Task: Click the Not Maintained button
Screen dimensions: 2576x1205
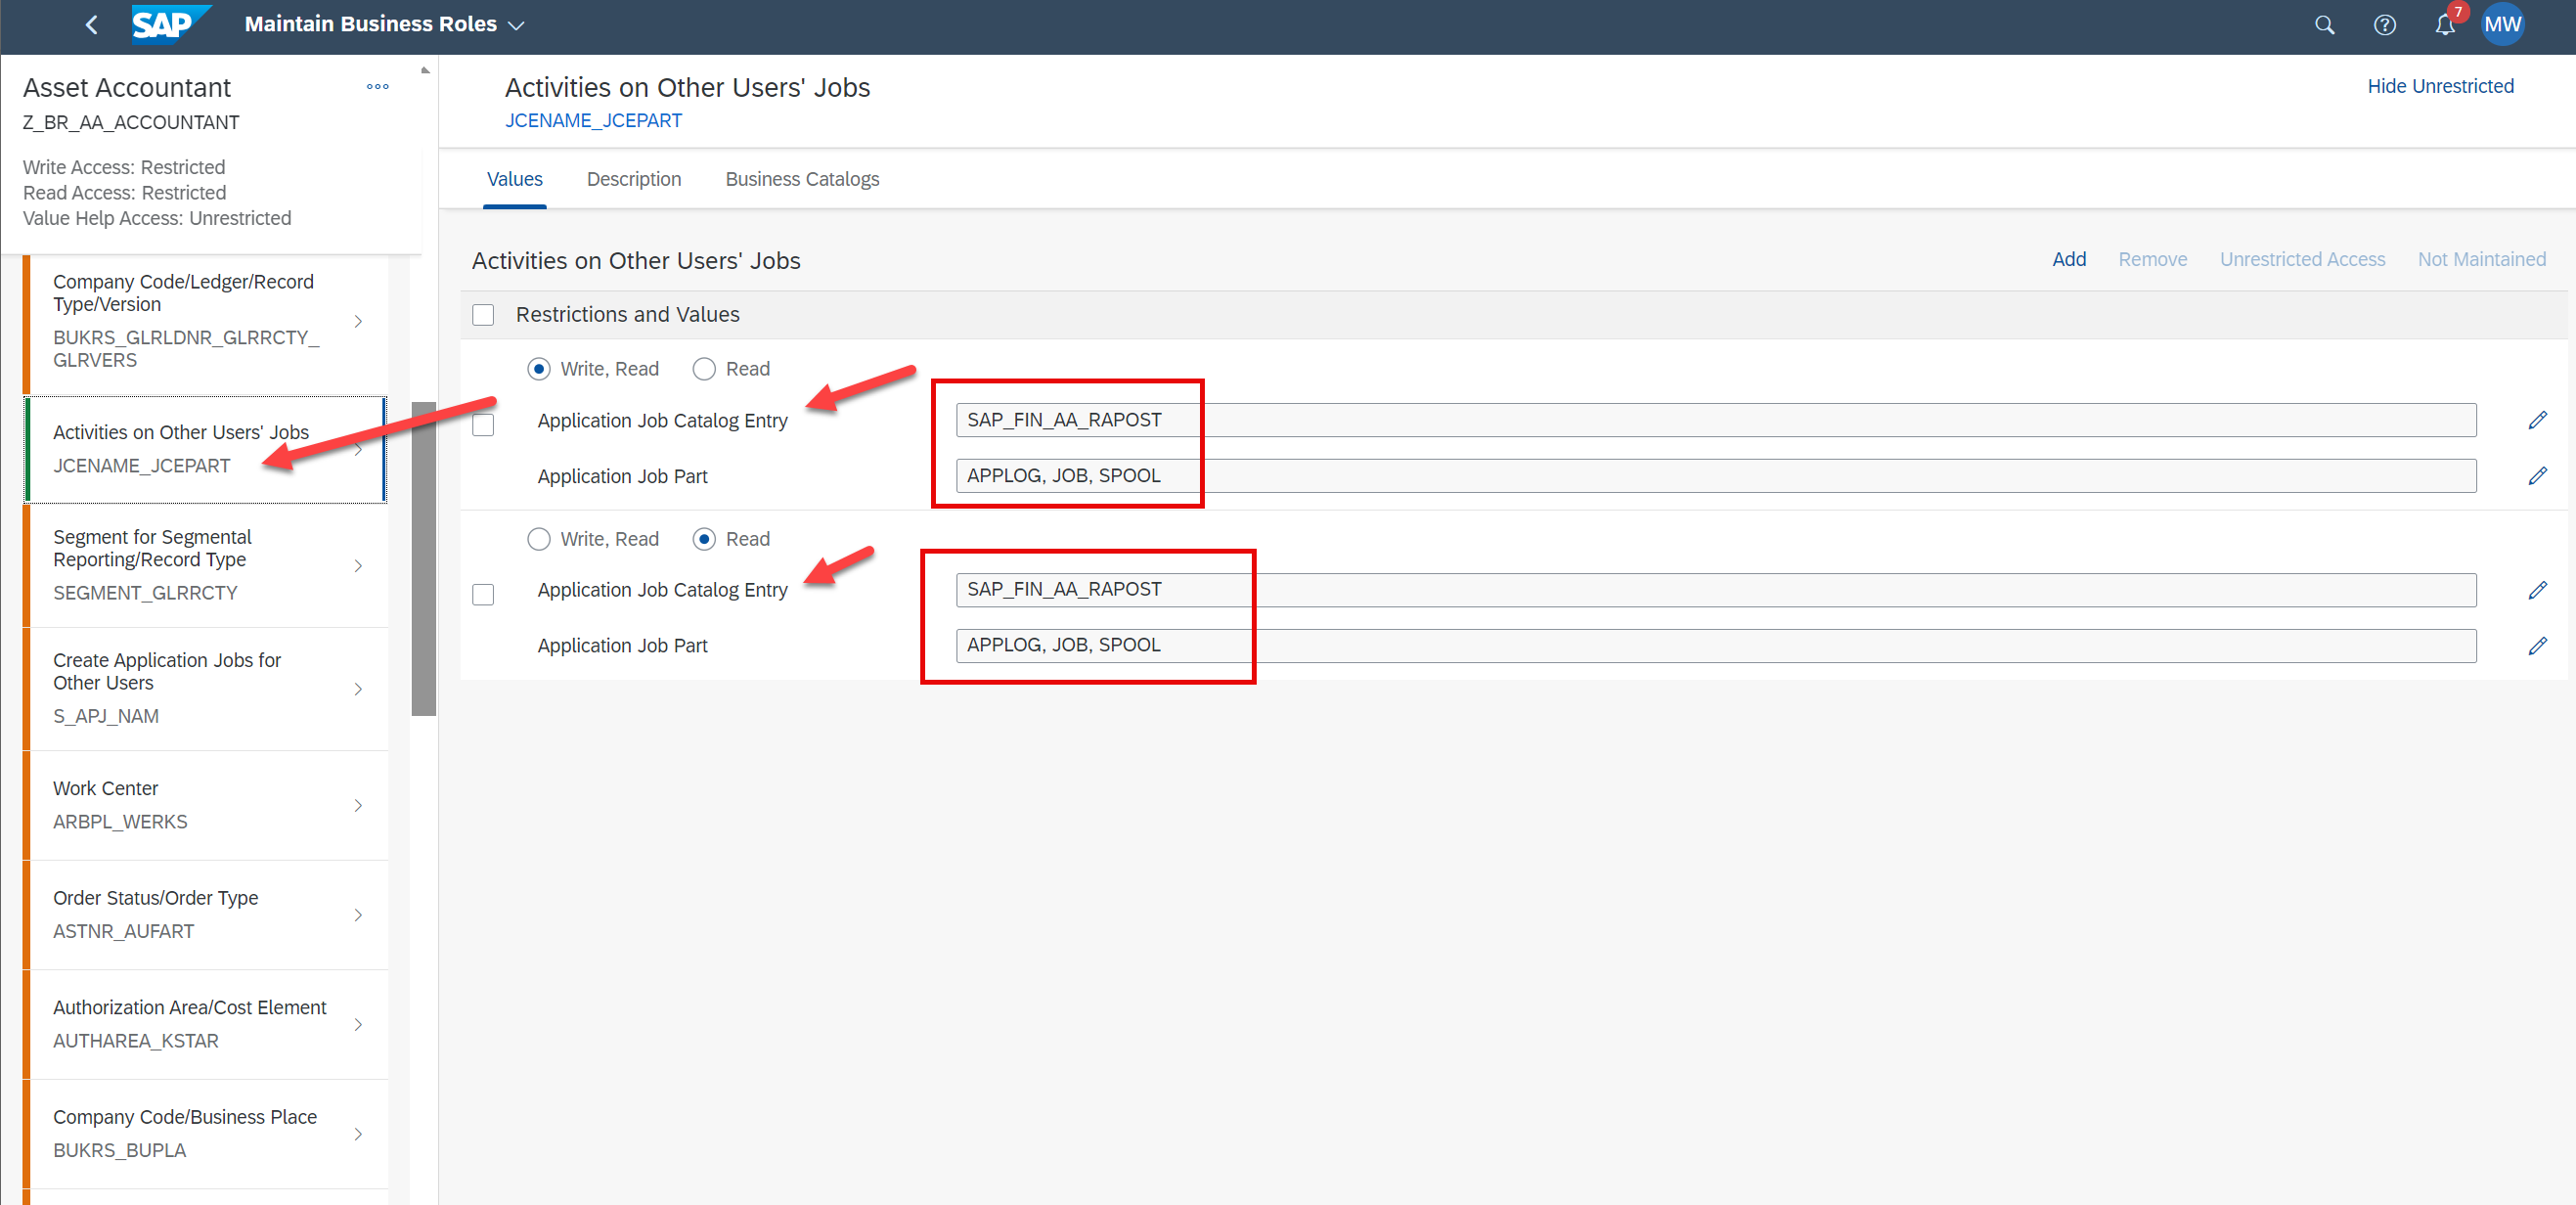Action: (x=2481, y=259)
